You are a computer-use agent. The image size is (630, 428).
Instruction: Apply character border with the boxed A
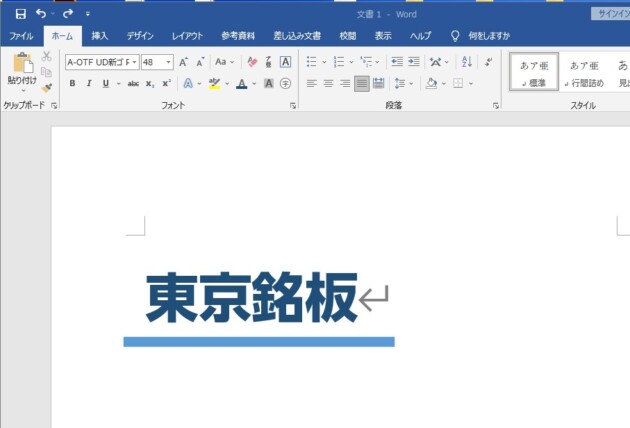point(285,62)
